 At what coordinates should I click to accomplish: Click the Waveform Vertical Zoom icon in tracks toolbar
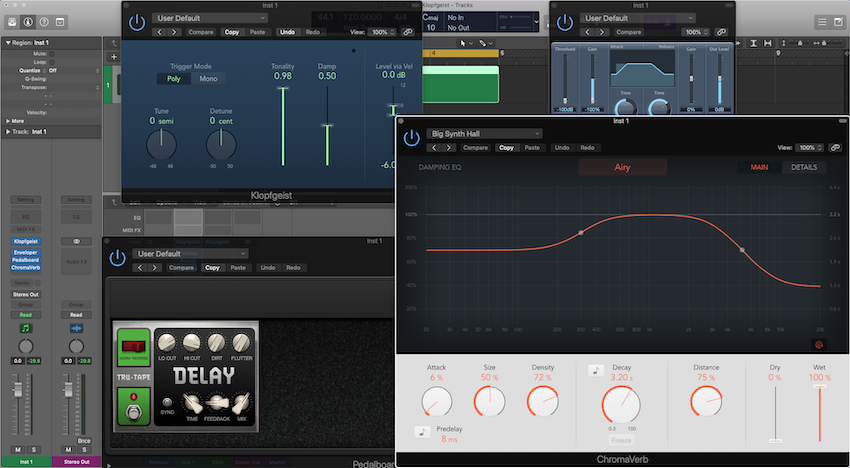click(754, 43)
